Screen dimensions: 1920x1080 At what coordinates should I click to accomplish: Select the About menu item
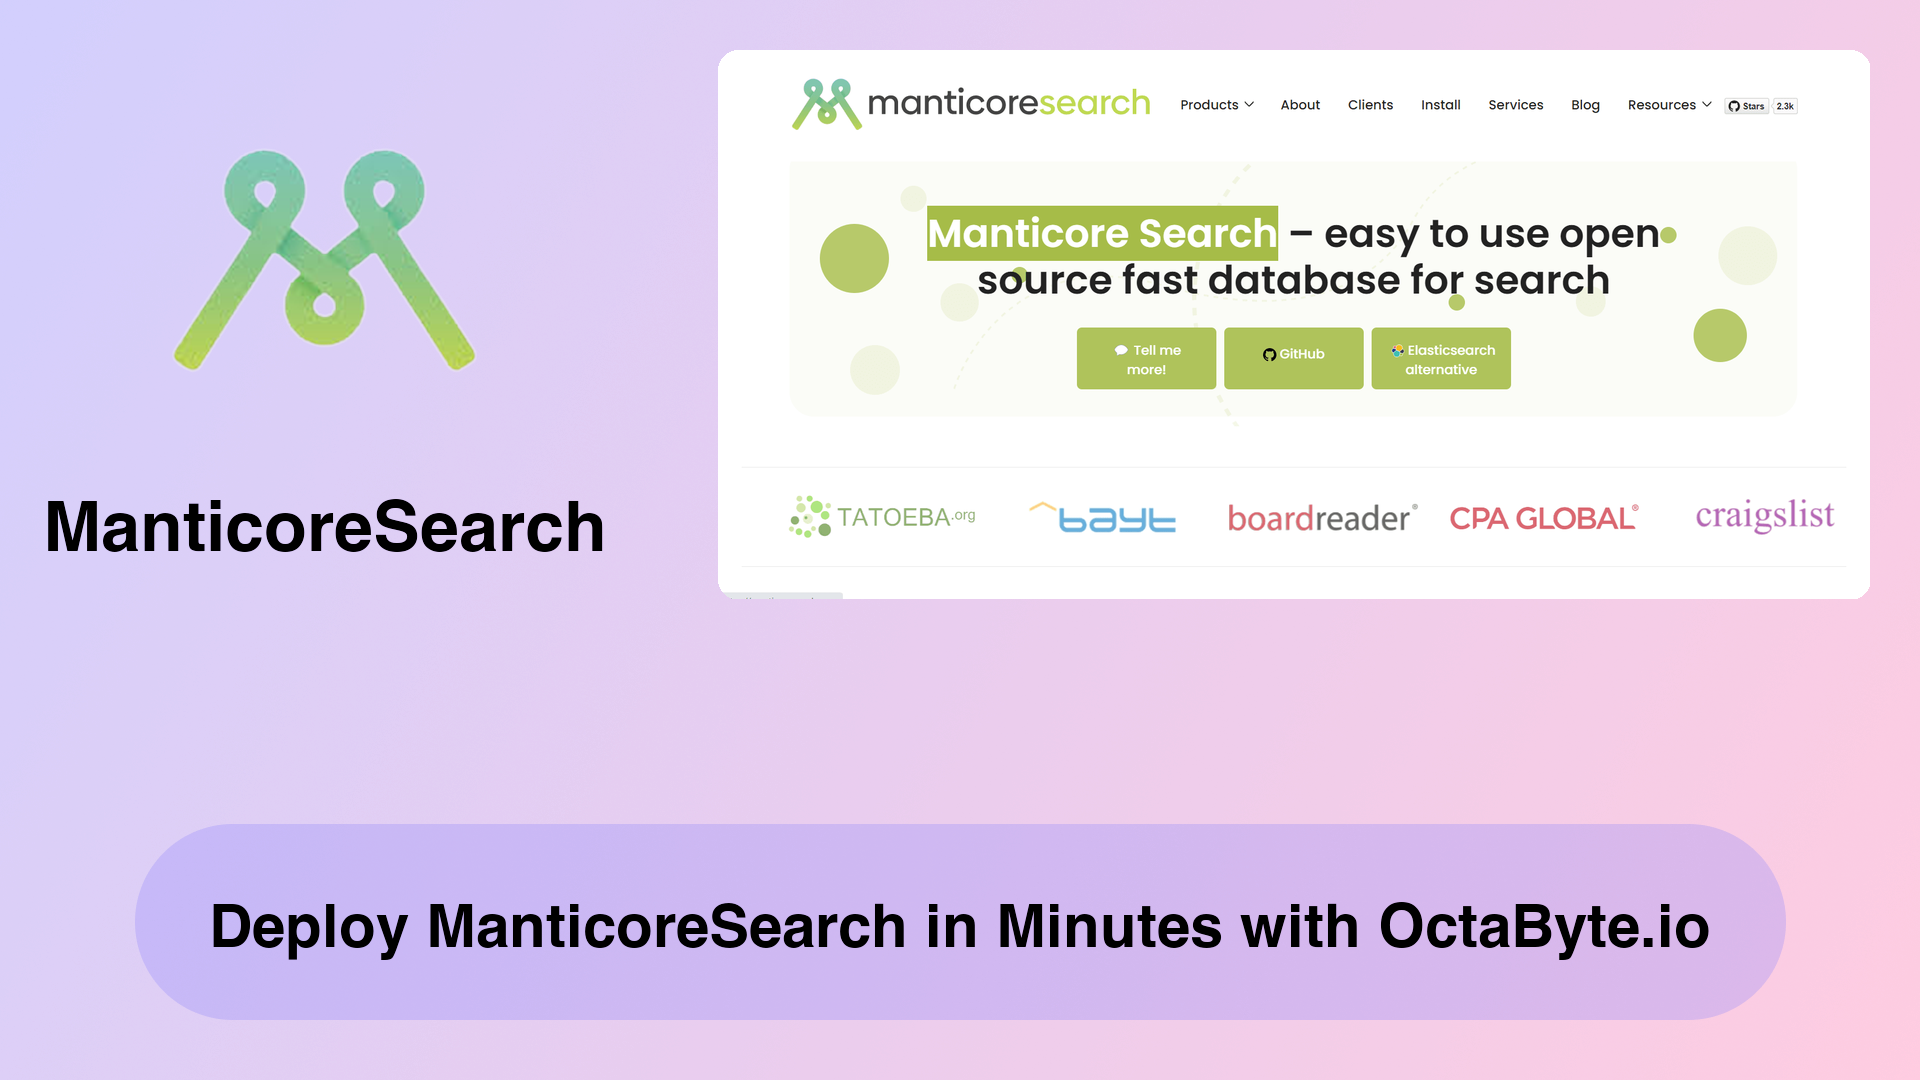point(1300,104)
